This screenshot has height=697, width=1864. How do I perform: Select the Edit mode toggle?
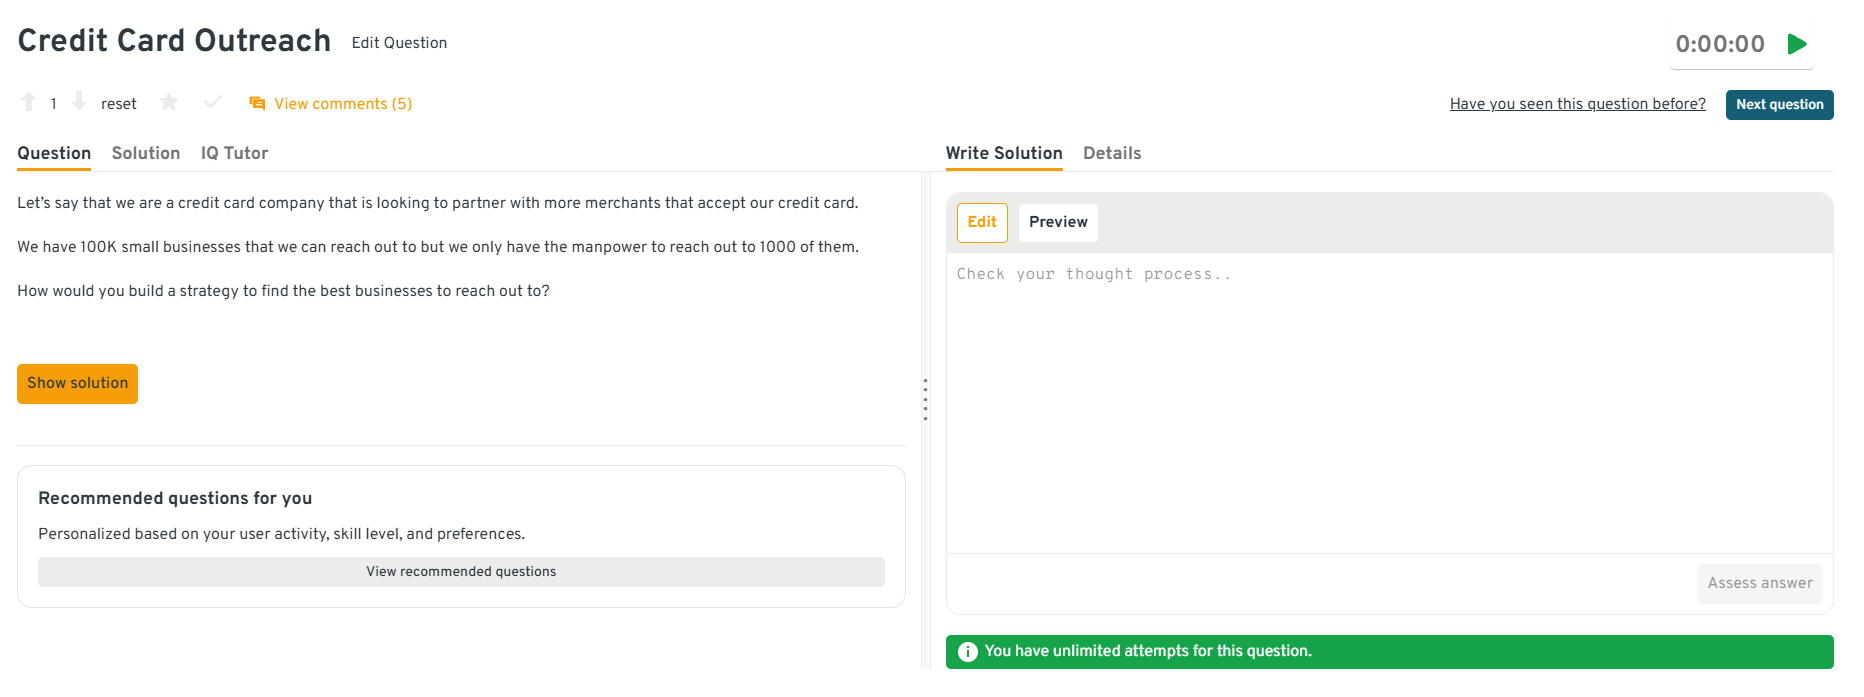pos(982,222)
